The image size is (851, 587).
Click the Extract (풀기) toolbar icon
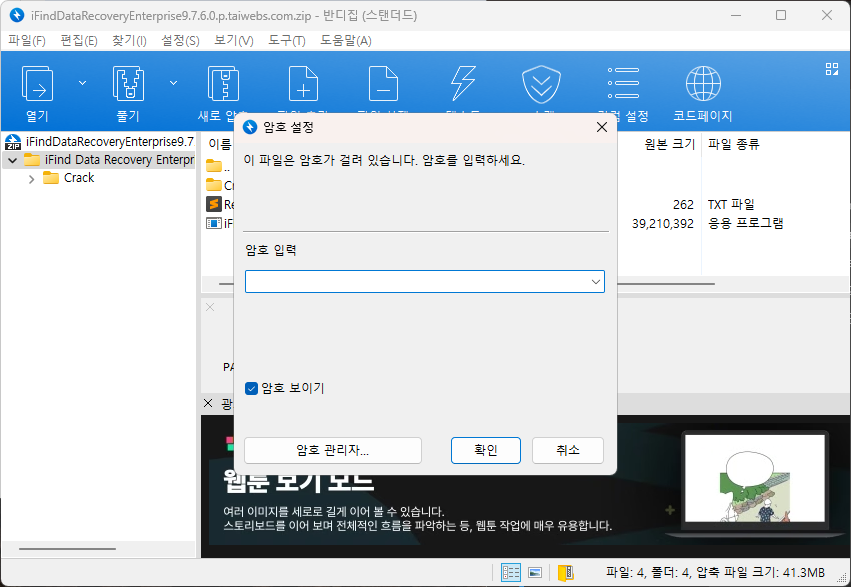coord(128,84)
